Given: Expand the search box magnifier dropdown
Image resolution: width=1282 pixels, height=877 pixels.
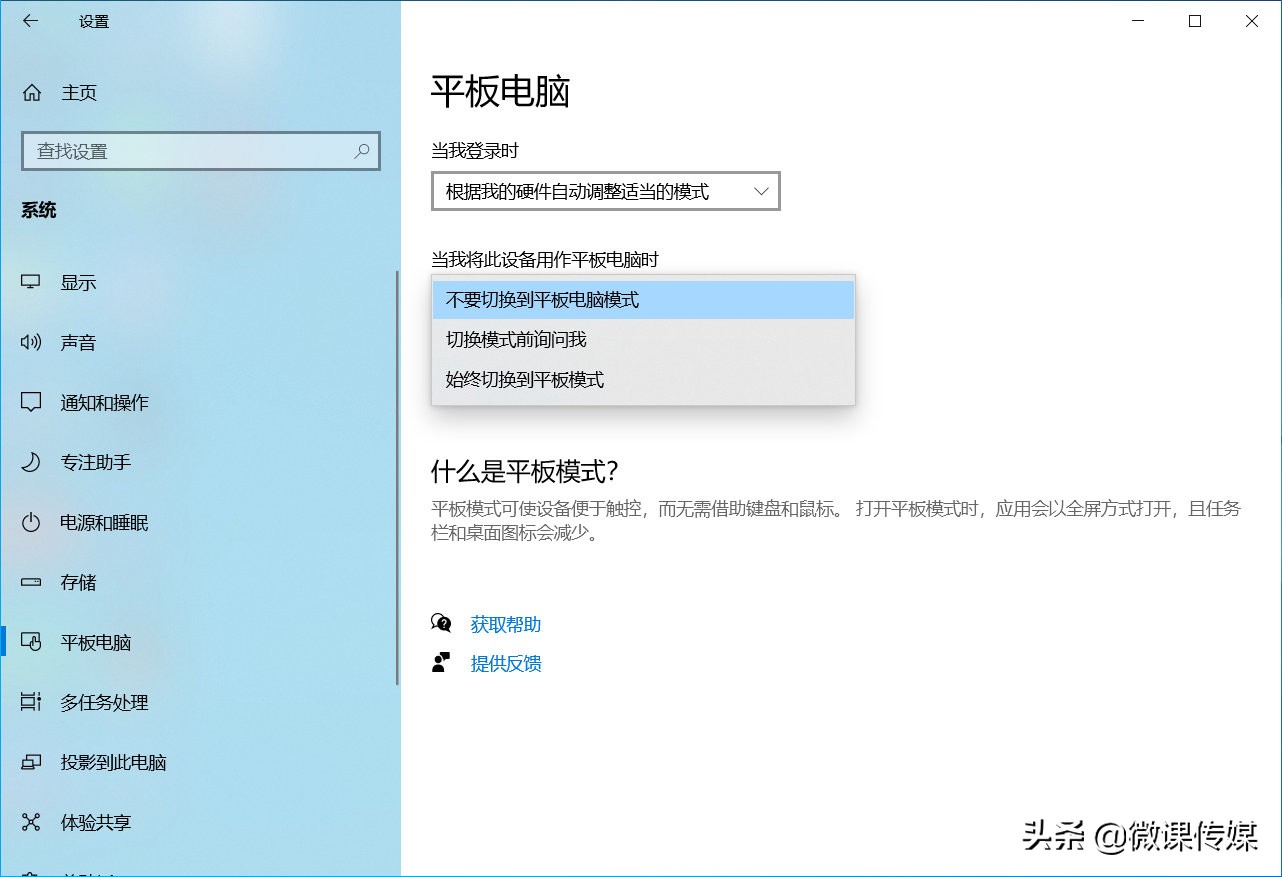Looking at the screenshot, I should 362,151.
